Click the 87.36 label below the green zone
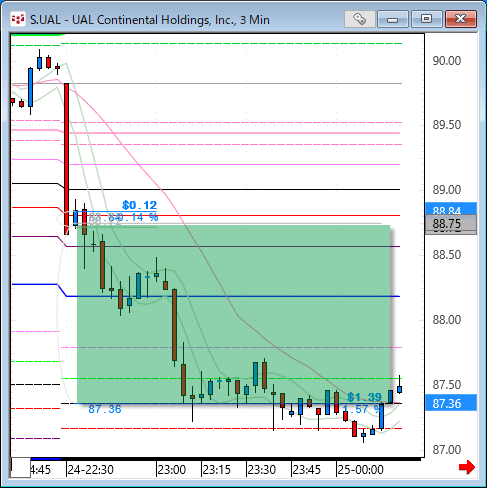The height and width of the screenshot is (488, 487). 105,409
